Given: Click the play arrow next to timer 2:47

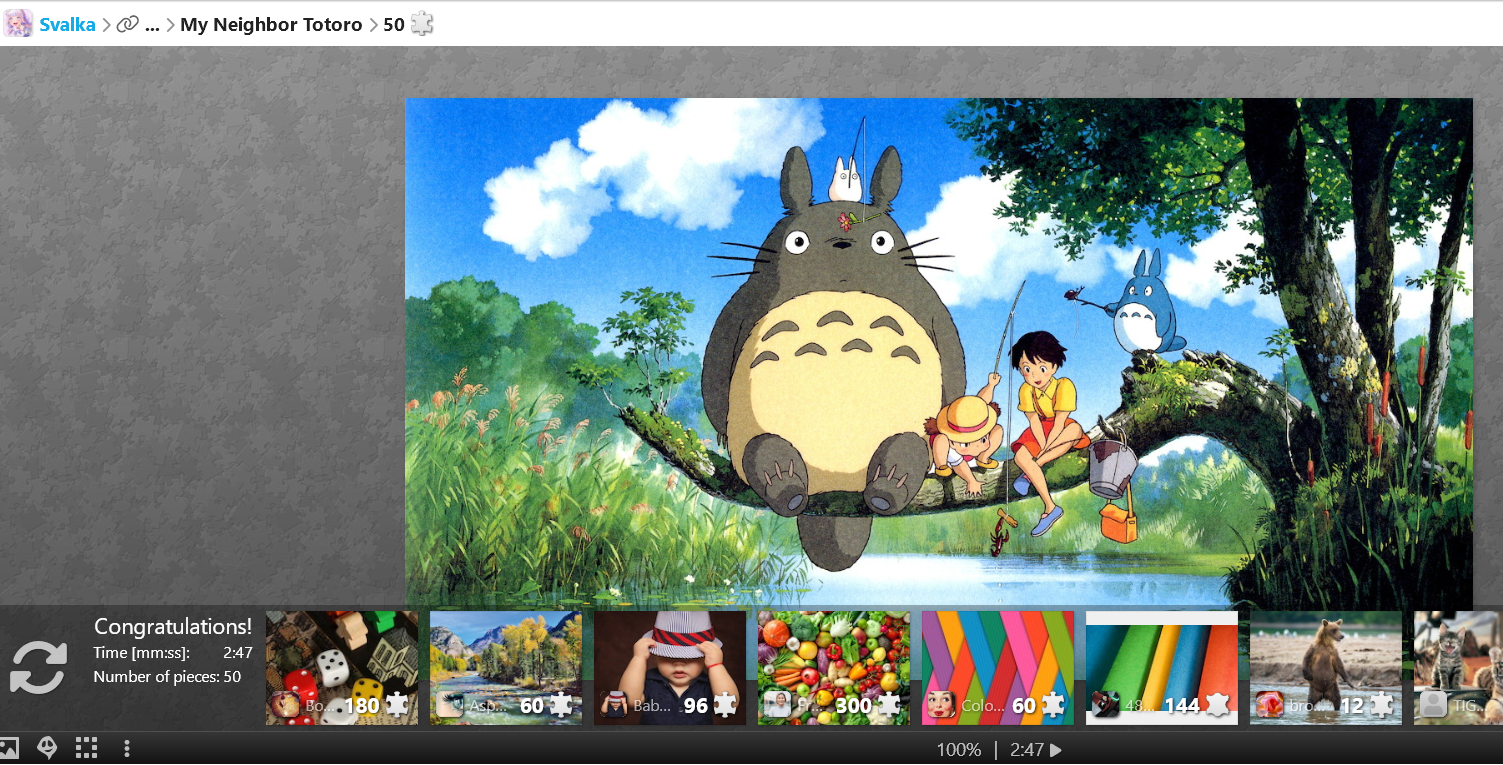Looking at the screenshot, I should [1055, 750].
